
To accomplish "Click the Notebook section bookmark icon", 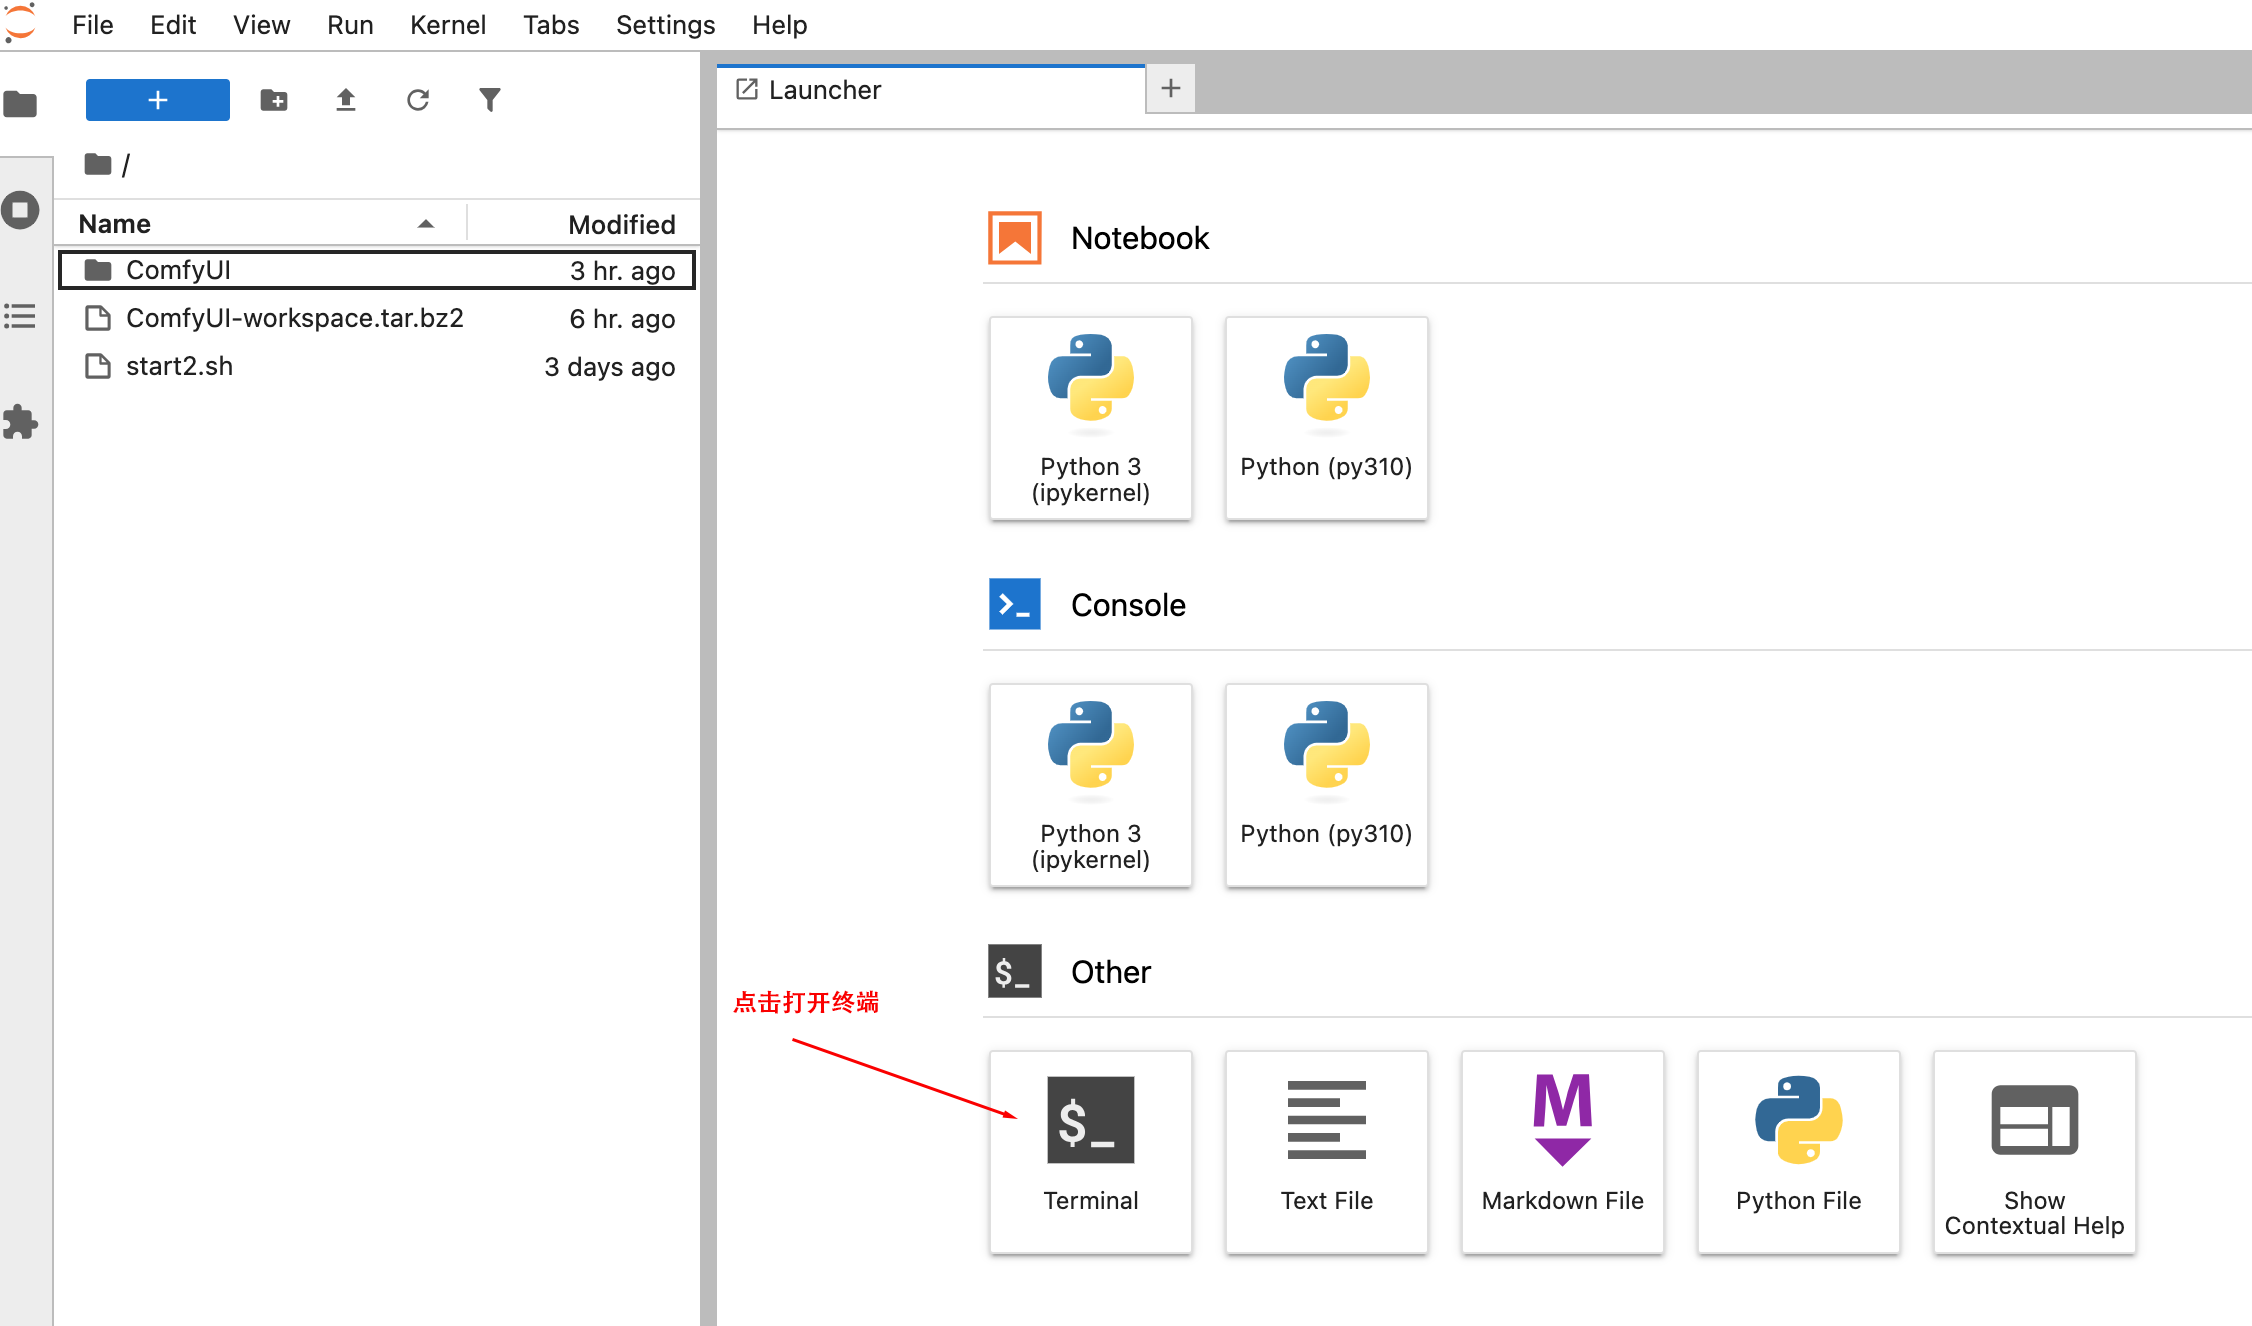I will pyautogui.click(x=1015, y=238).
